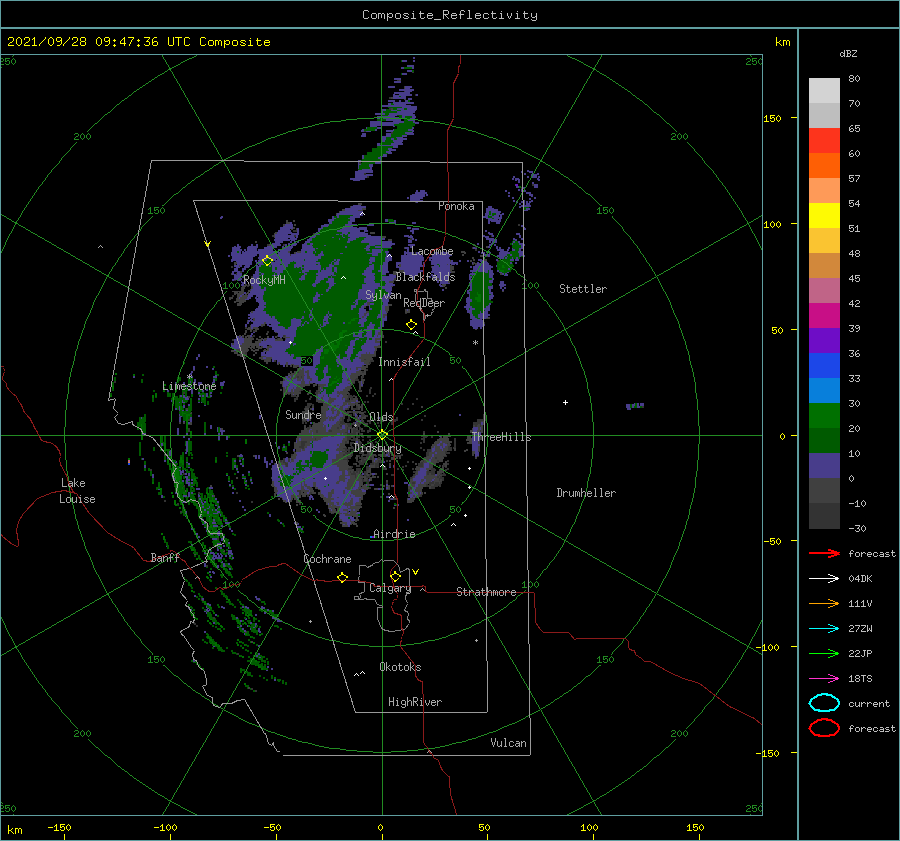Click the RedDeer city label

coord(424,303)
